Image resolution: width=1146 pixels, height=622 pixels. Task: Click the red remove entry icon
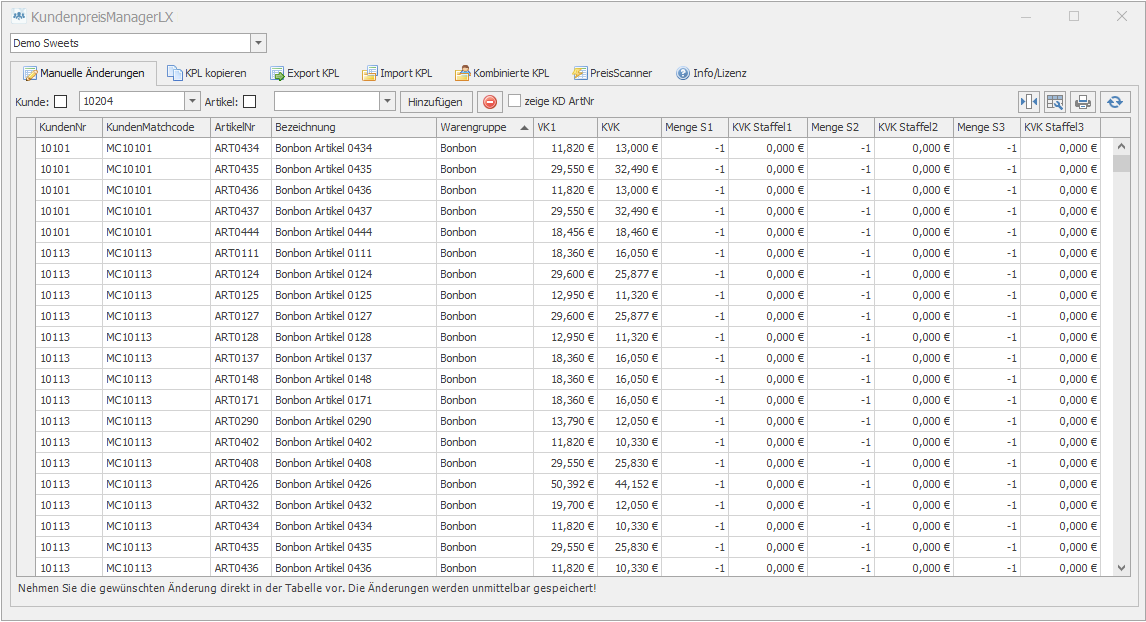click(489, 101)
